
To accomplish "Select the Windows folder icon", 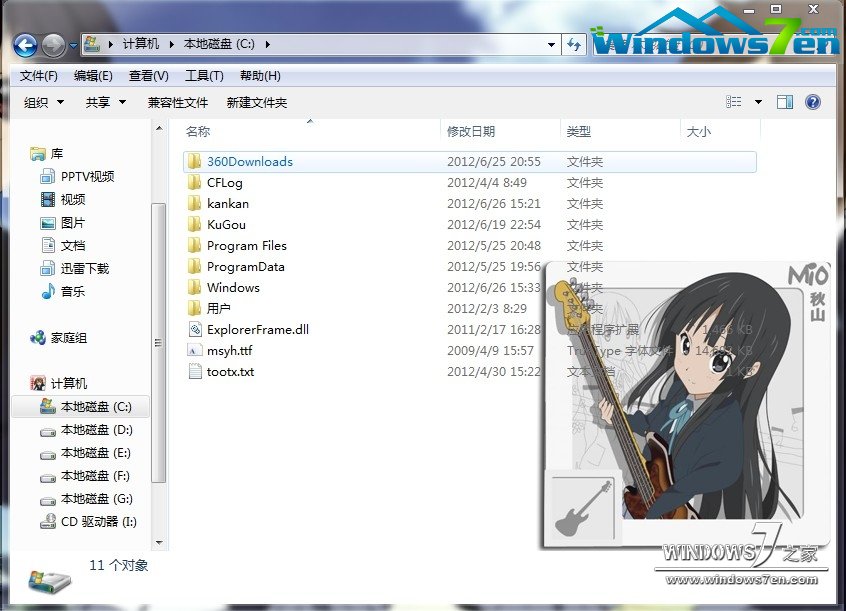I will click(x=194, y=288).
